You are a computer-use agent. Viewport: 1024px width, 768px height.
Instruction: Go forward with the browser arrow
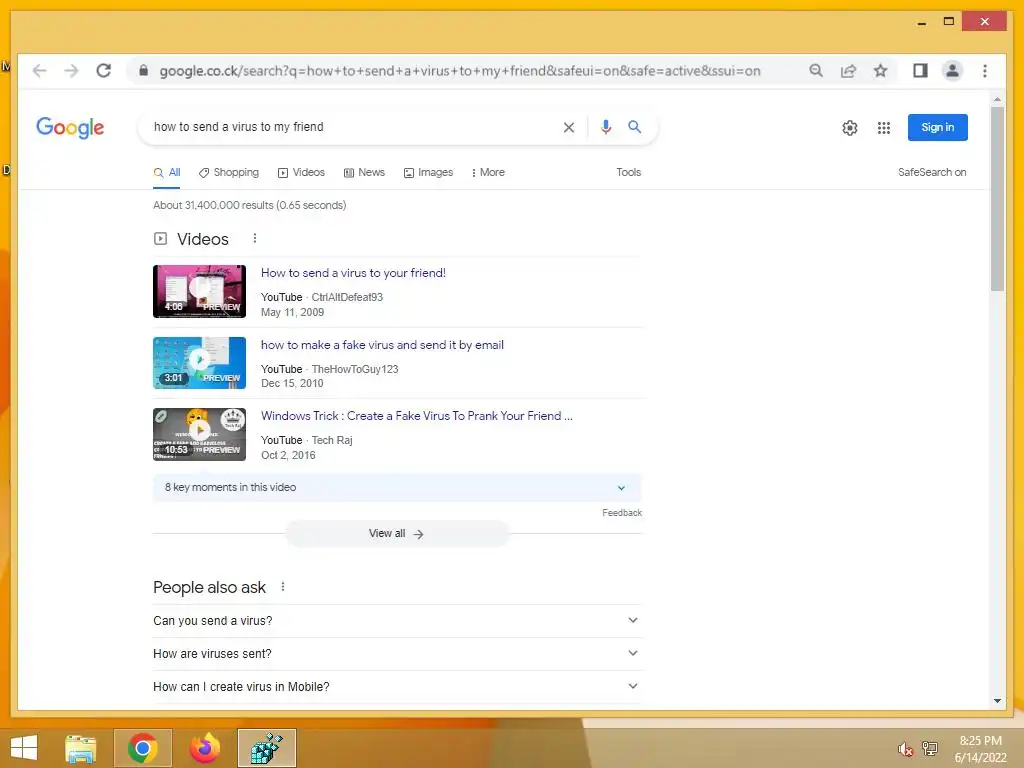(x=71, y=71)
